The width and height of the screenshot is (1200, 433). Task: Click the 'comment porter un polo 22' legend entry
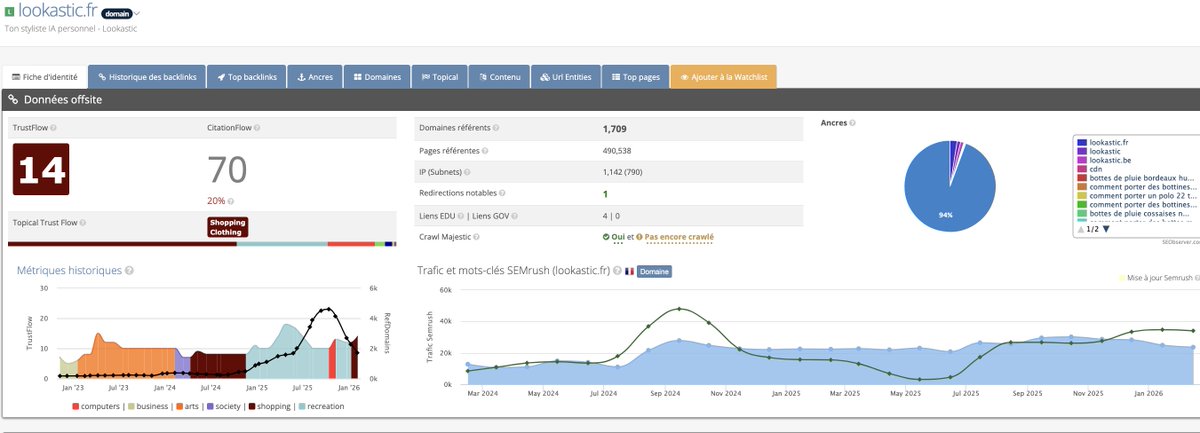coord(1136,198)
